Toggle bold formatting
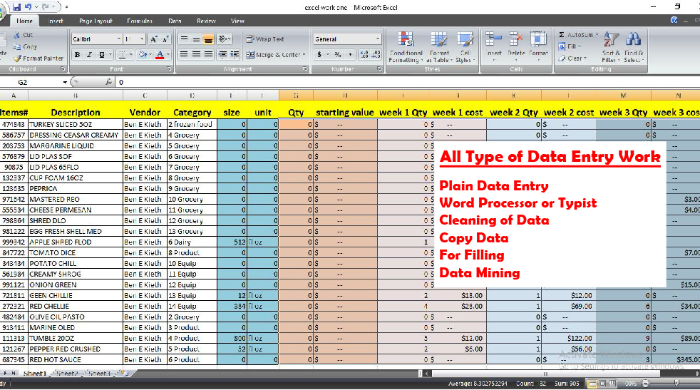700x390 pixels. [78, 54]
